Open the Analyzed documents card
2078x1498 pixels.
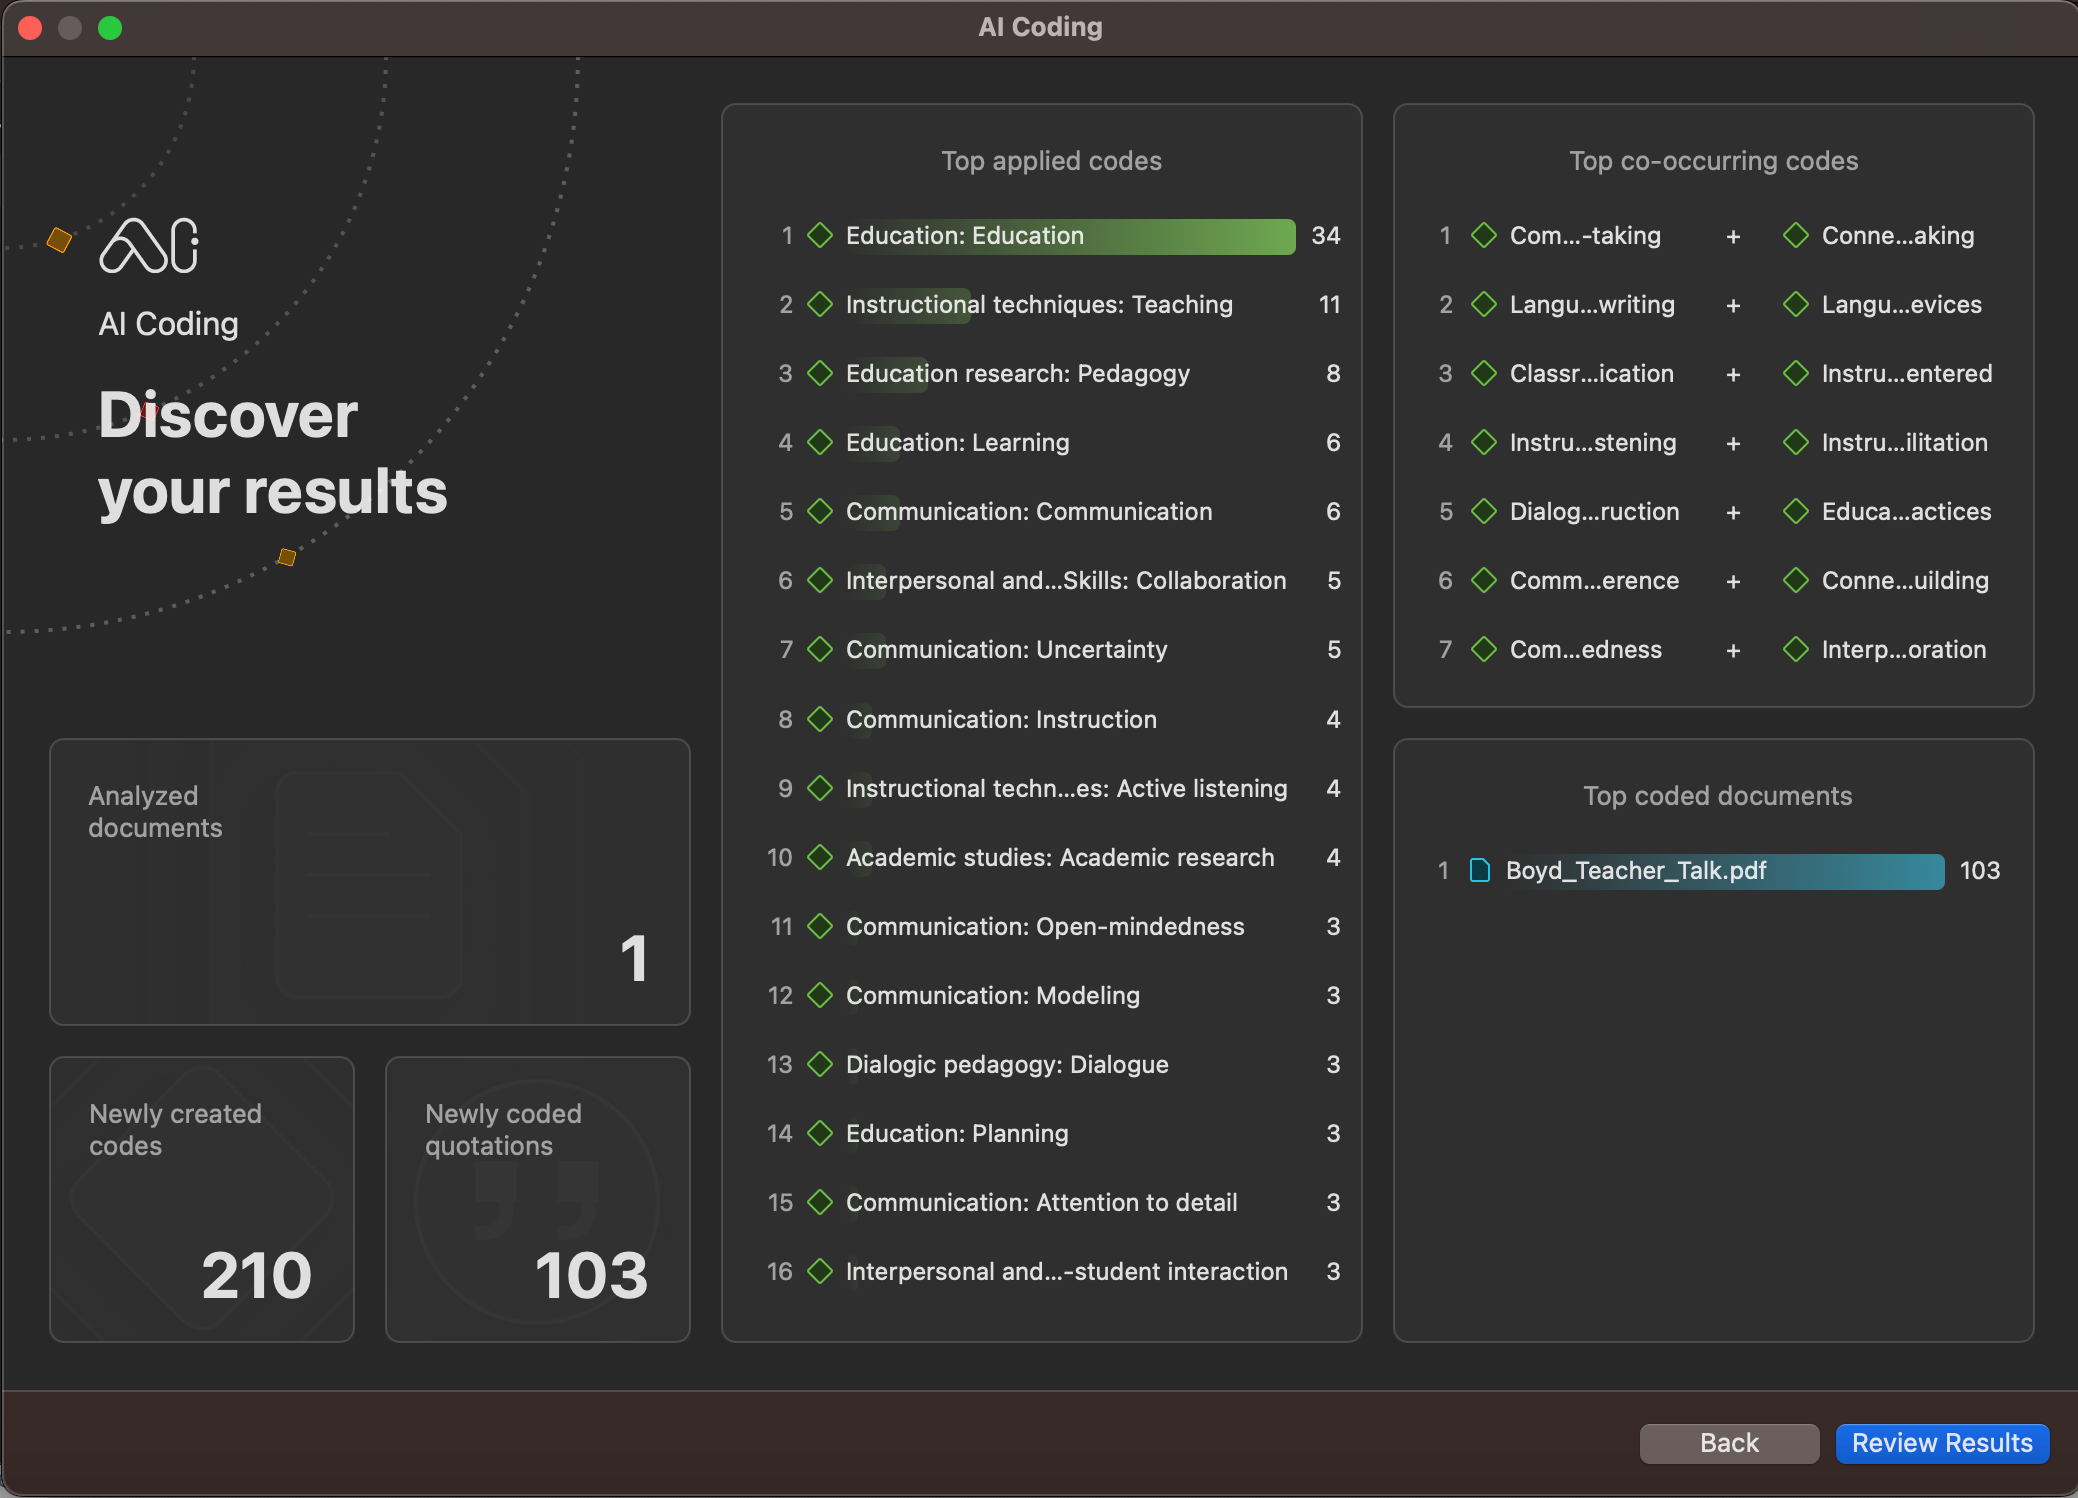coord(369,882)
